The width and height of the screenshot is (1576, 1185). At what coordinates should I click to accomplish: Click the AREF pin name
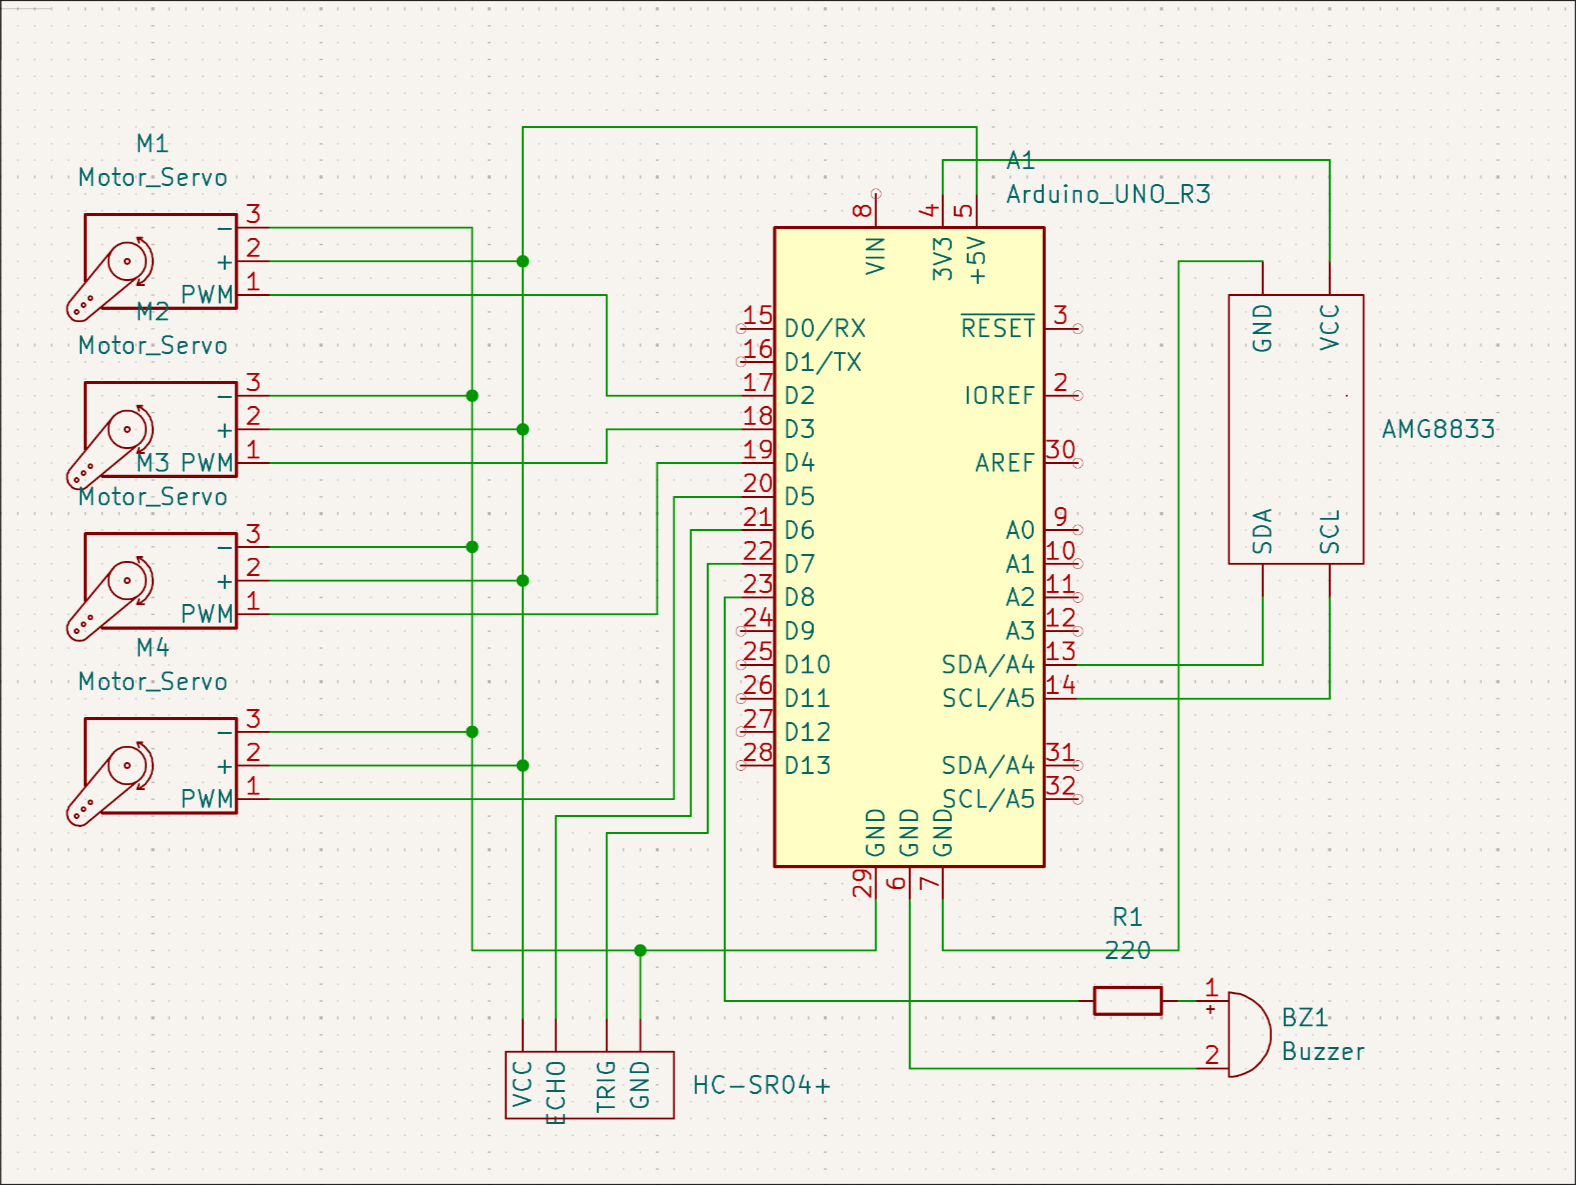click(x=1005, y=463)
